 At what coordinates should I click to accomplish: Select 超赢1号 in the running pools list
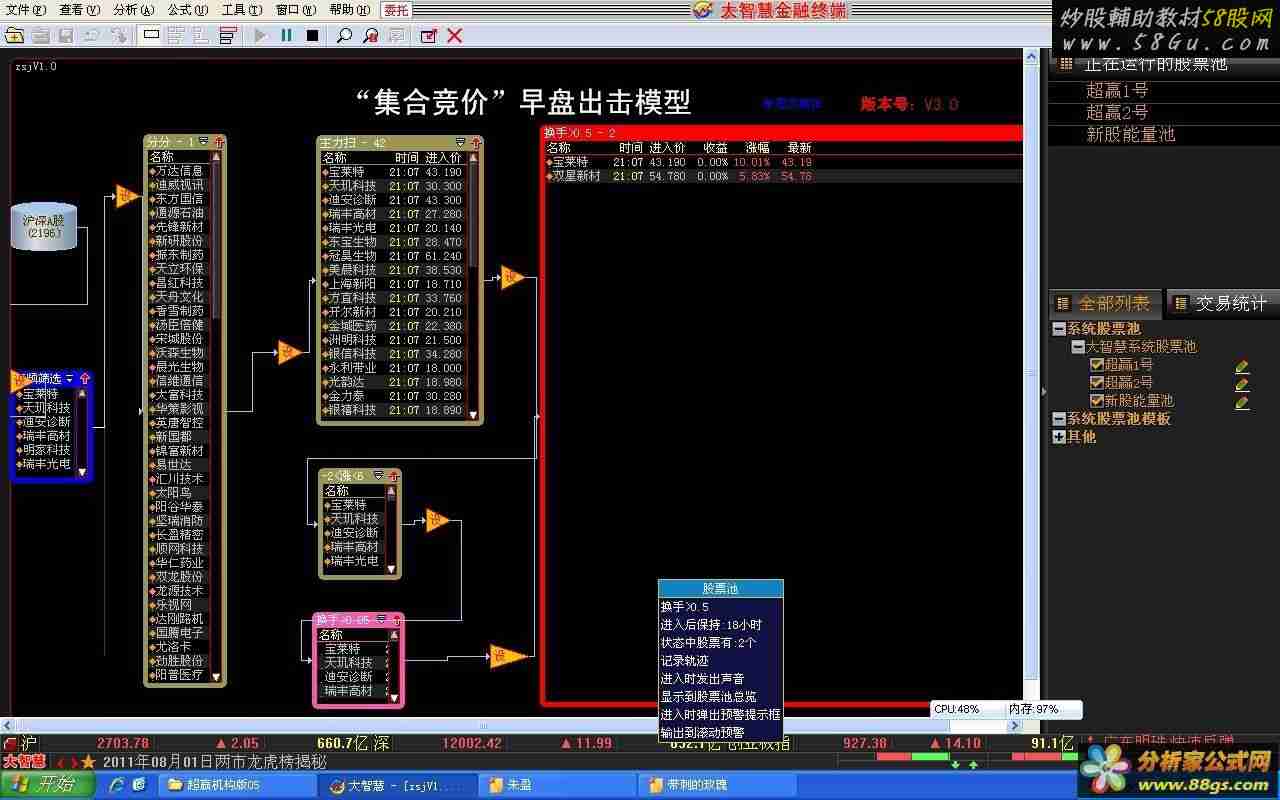[1117, 90]
